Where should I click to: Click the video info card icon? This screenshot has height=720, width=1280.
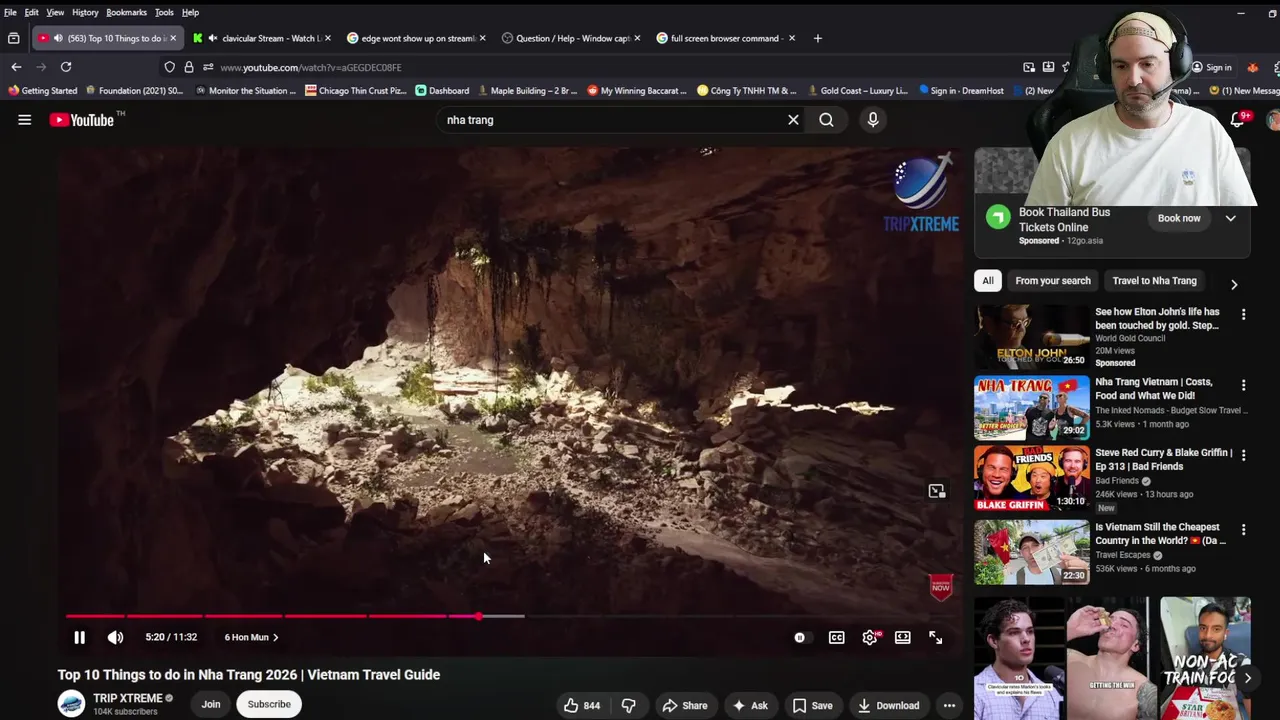tap(936, 491)
